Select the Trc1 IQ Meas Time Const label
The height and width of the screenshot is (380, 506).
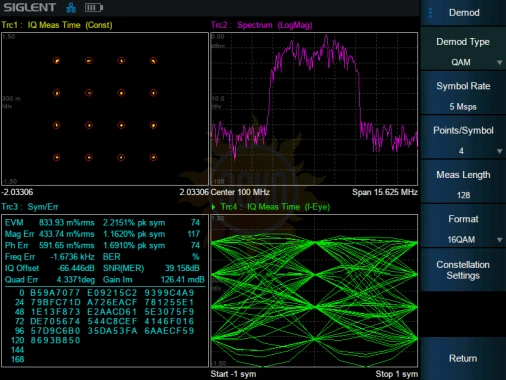pyautogui.click(x=57, y=25)
